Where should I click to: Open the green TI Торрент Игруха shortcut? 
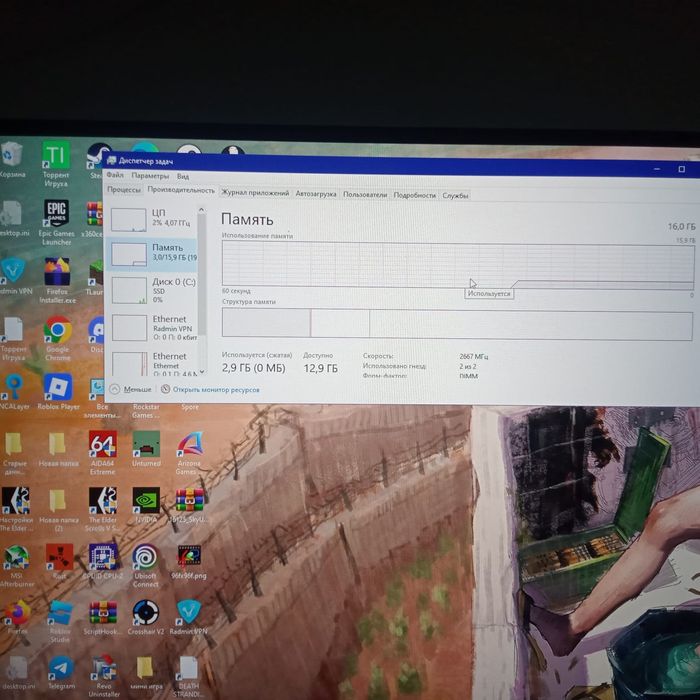[x=56, y=163]
